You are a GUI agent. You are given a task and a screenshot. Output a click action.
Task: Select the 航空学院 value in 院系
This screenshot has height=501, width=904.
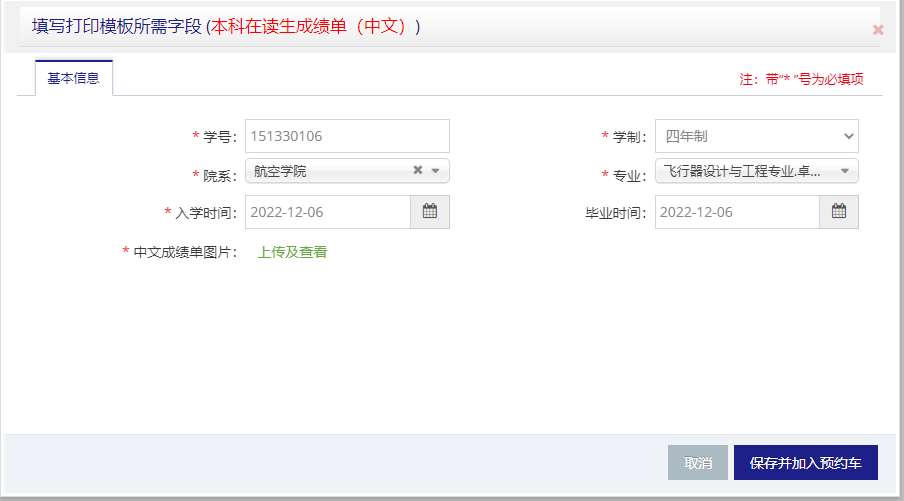(x=281, y=171)
